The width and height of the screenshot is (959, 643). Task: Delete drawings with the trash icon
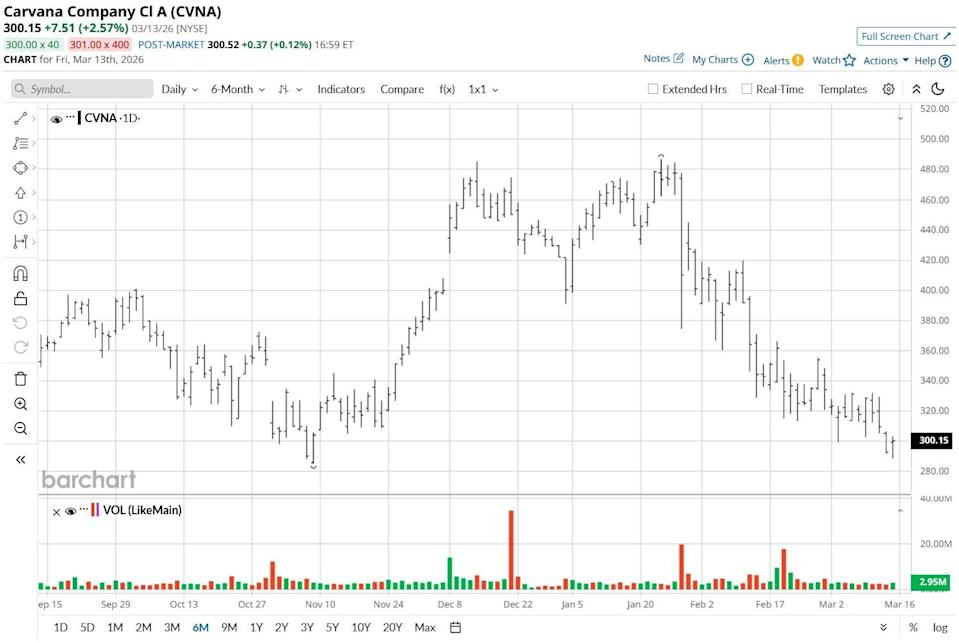(x=20, y=378)
